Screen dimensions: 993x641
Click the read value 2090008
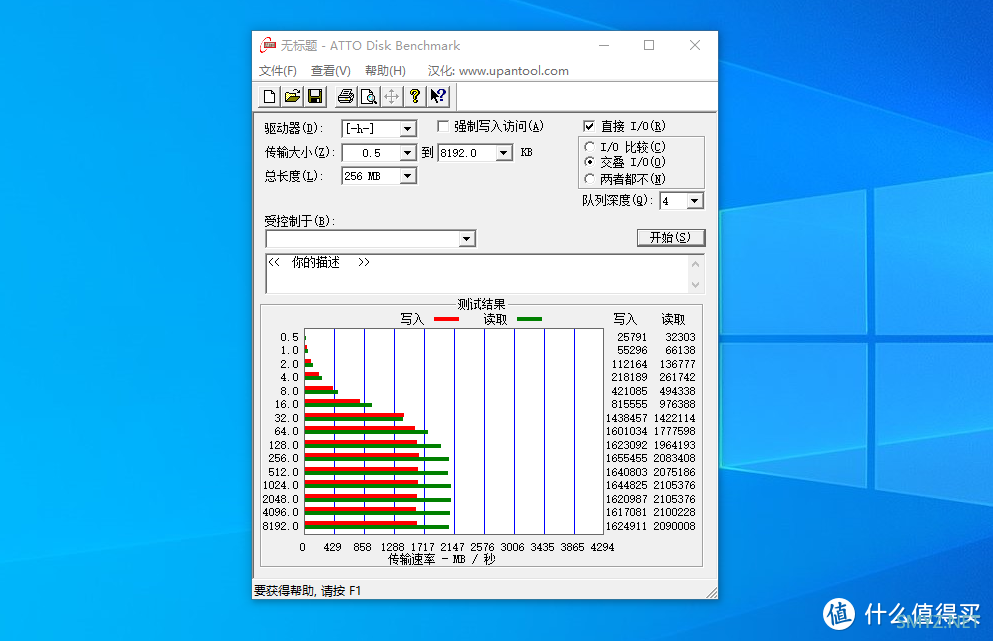674,526
